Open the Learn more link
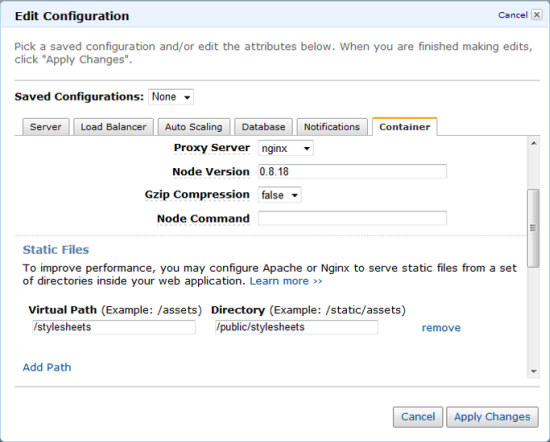 286,281
